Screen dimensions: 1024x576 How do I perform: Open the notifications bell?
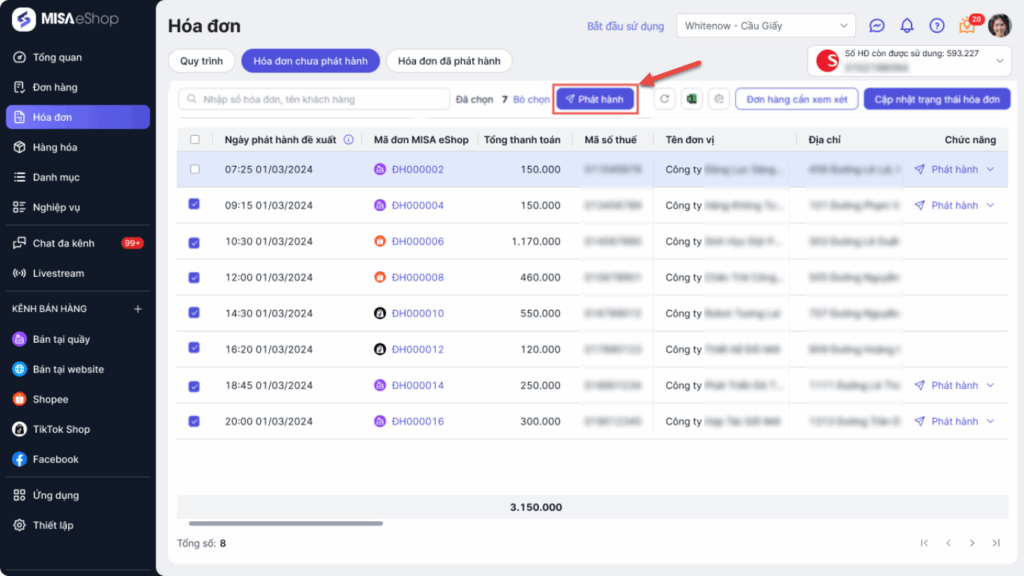click(x=907, y=26)
